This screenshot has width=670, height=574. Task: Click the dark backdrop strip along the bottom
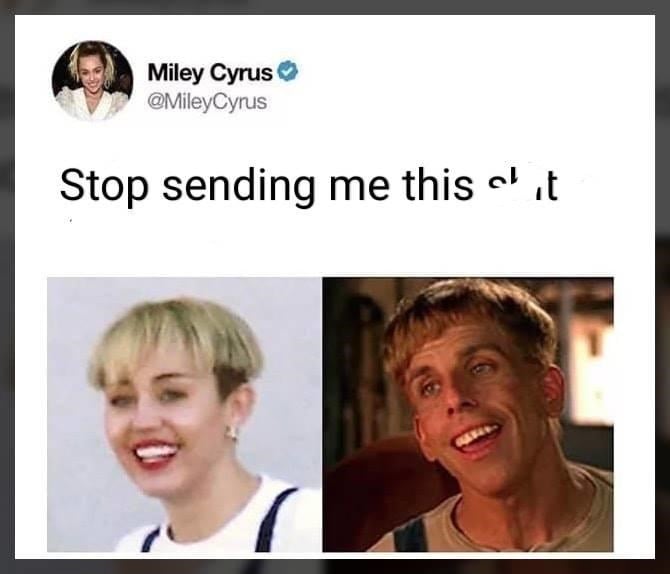coord(335,566)
